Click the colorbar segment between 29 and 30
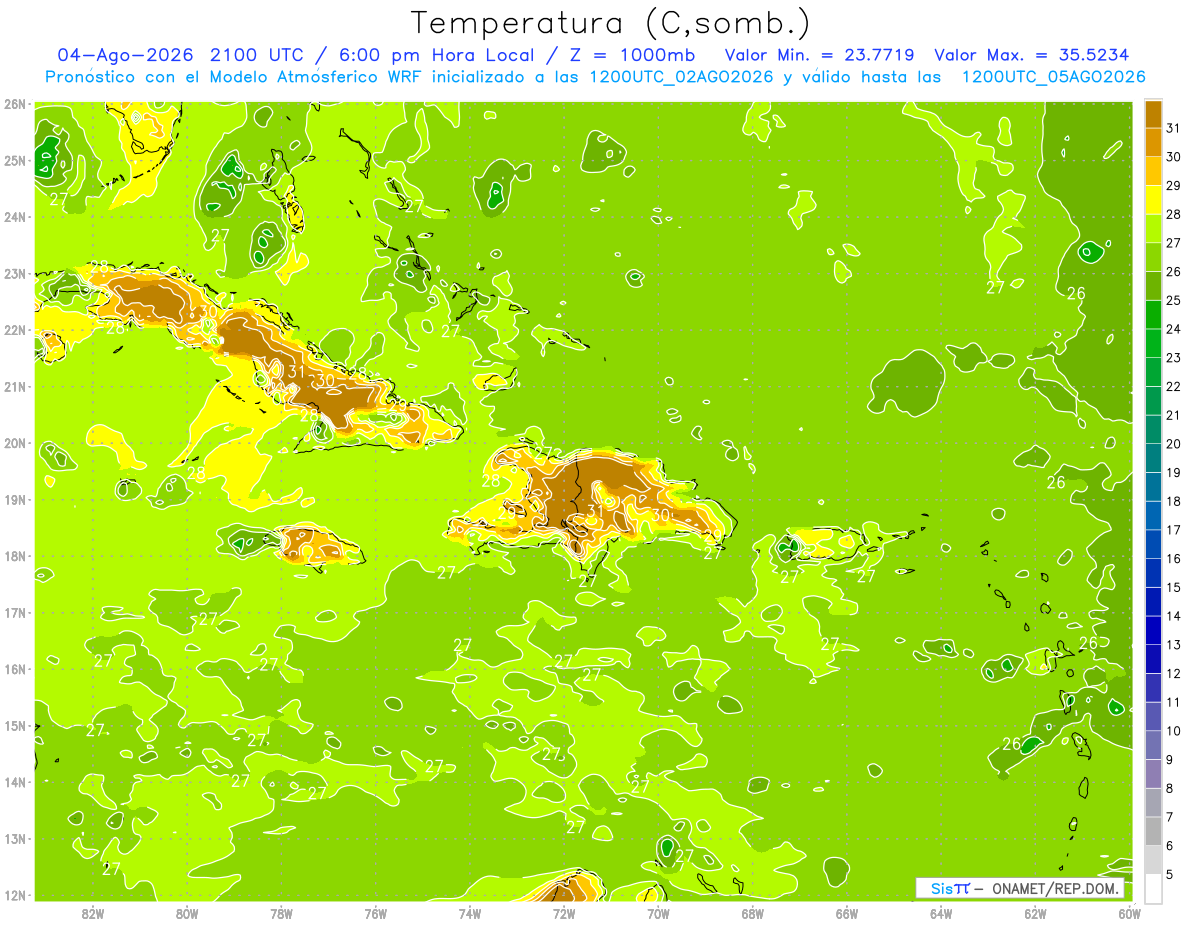The width and height of the screenshot is (1200, 927). coord(1153,171)
